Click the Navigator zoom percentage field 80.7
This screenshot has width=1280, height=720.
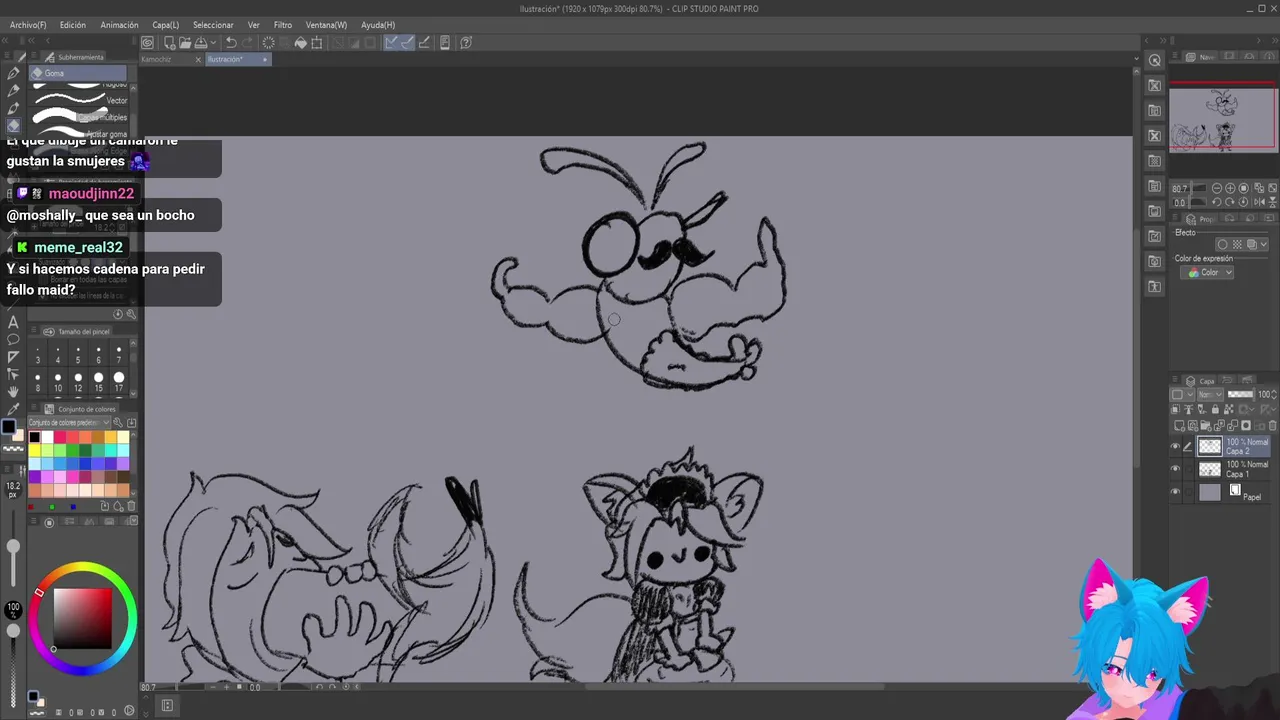click(x=1181, y=188)
